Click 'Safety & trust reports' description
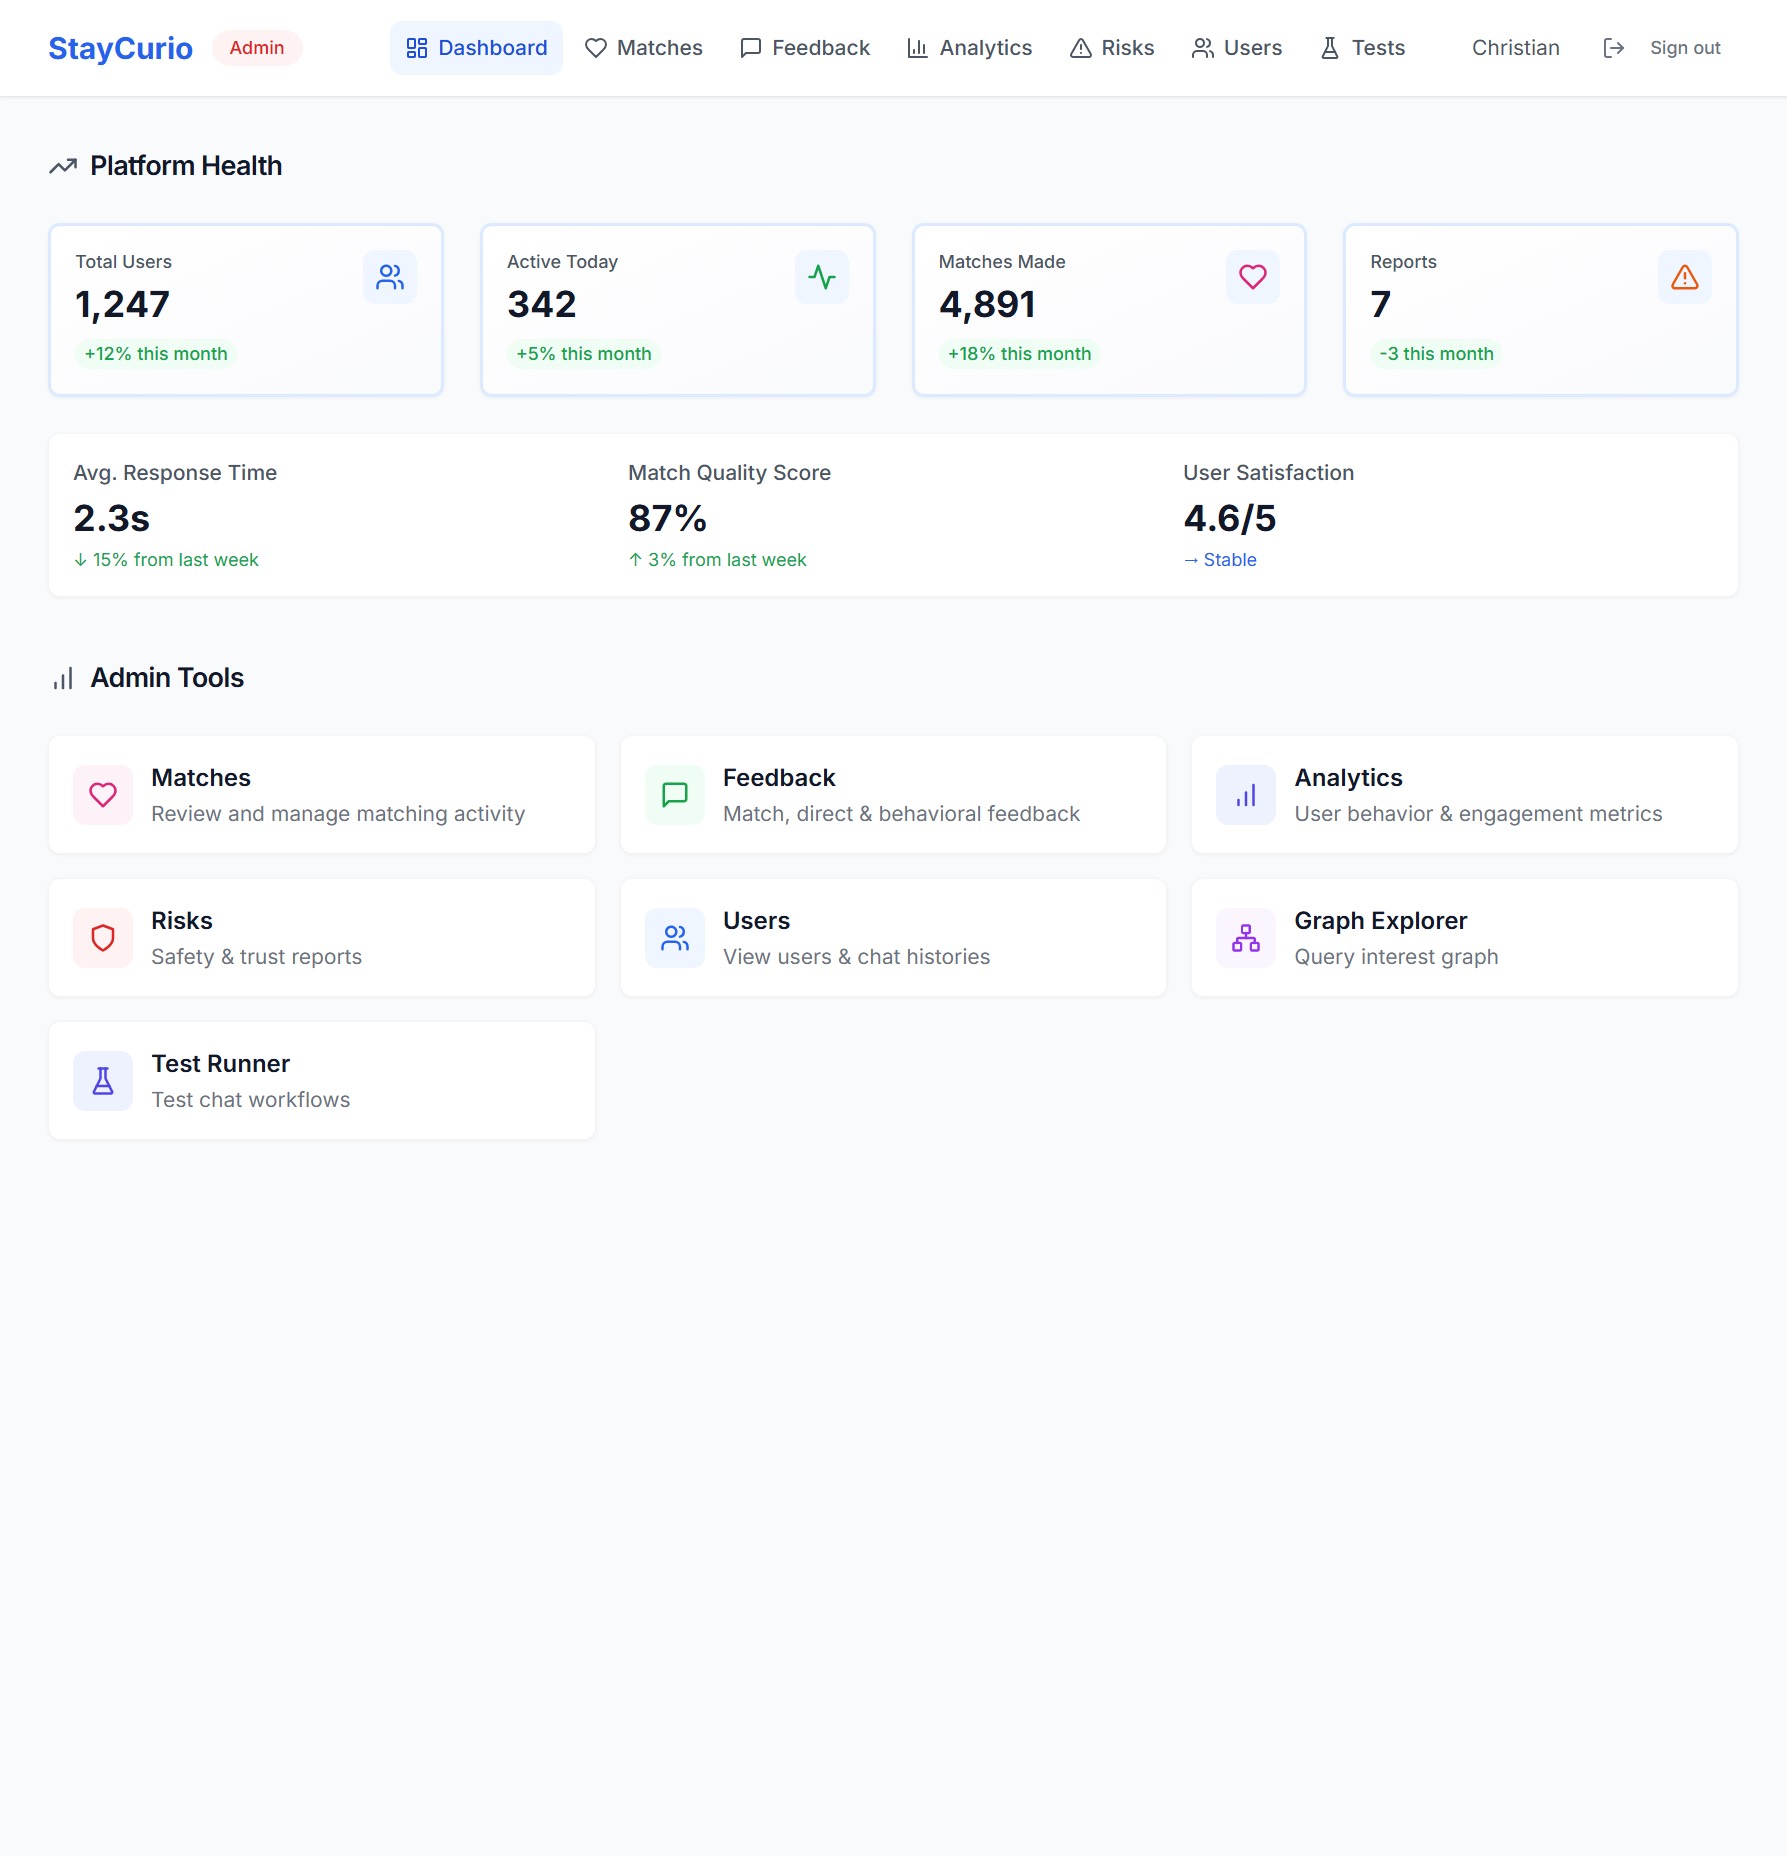Screen dimensions: 1787x1856 coord(256,957)
